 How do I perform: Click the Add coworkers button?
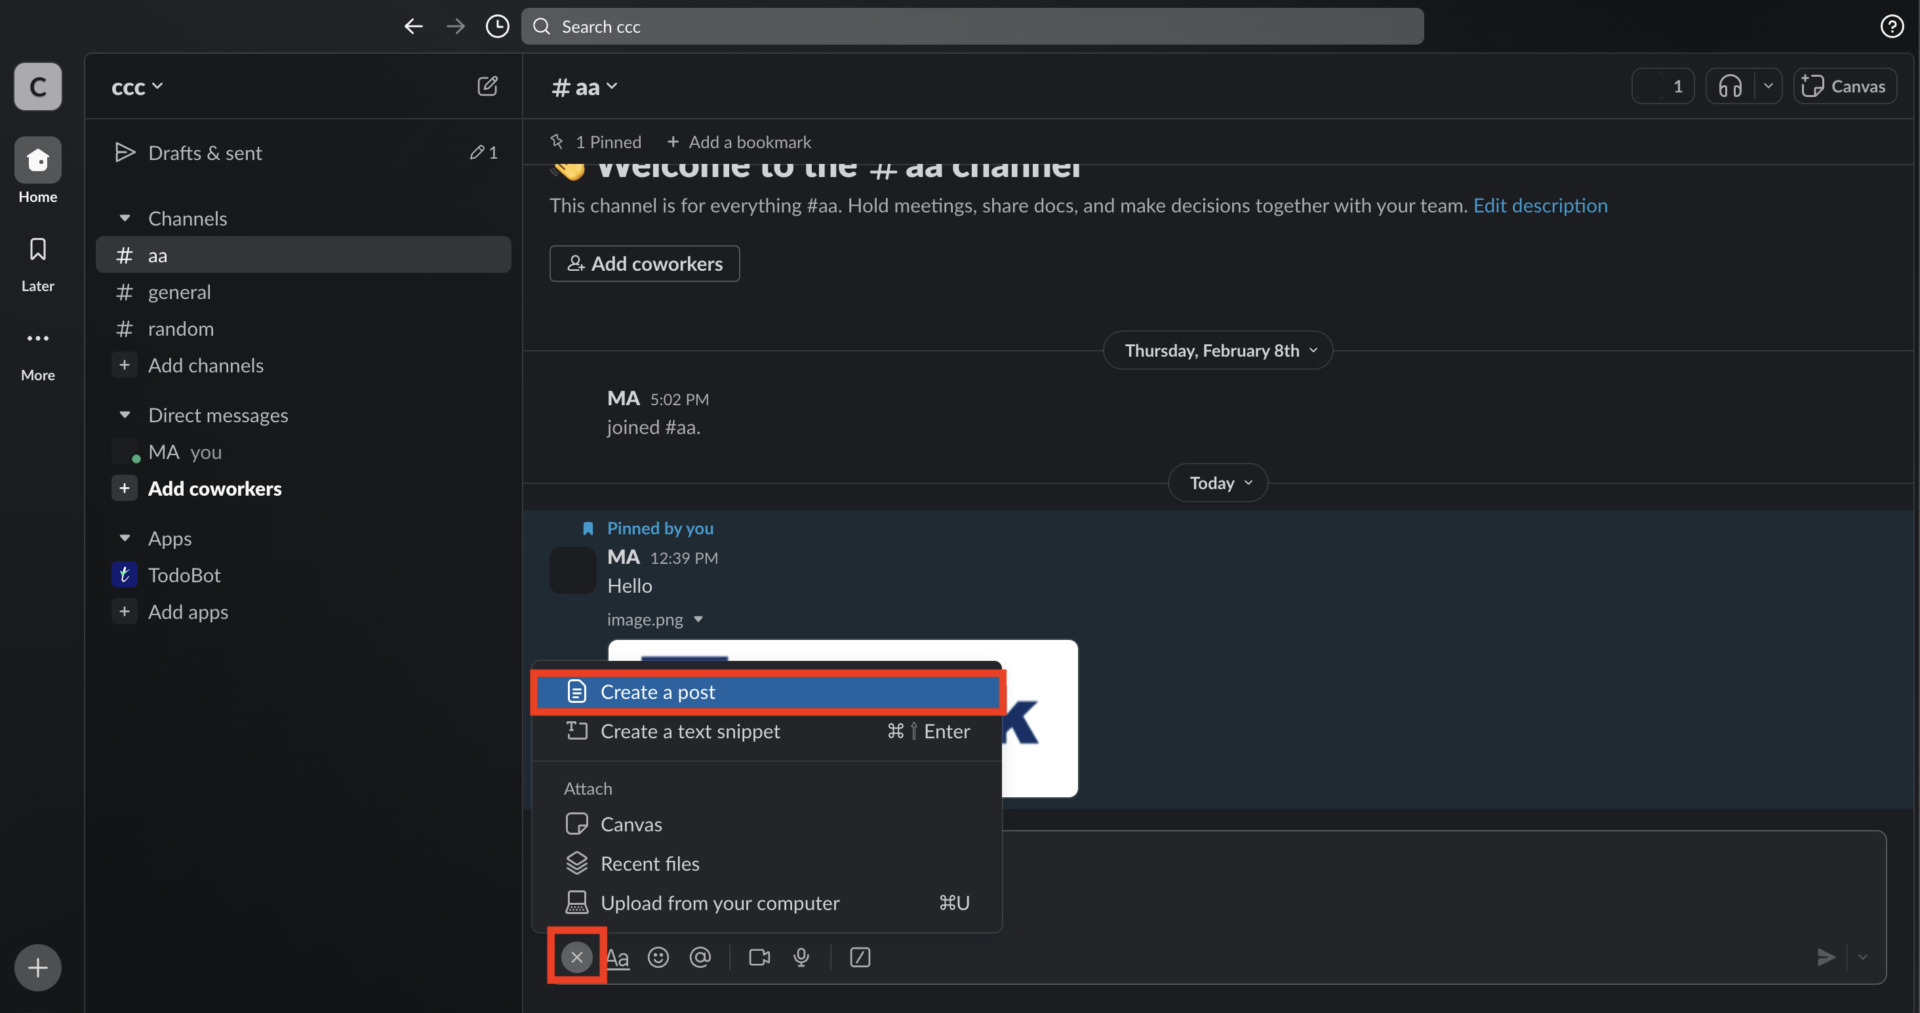644,263
